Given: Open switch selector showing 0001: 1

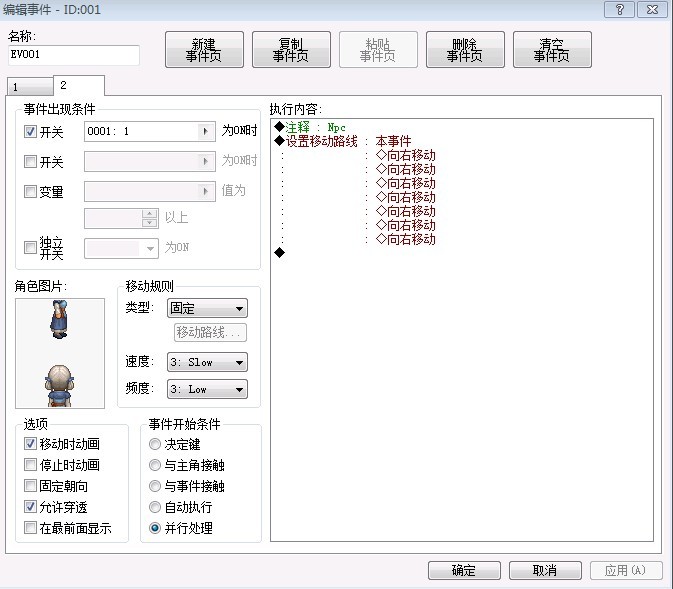Looking at the screenshot, I should (x=150, y=131).
